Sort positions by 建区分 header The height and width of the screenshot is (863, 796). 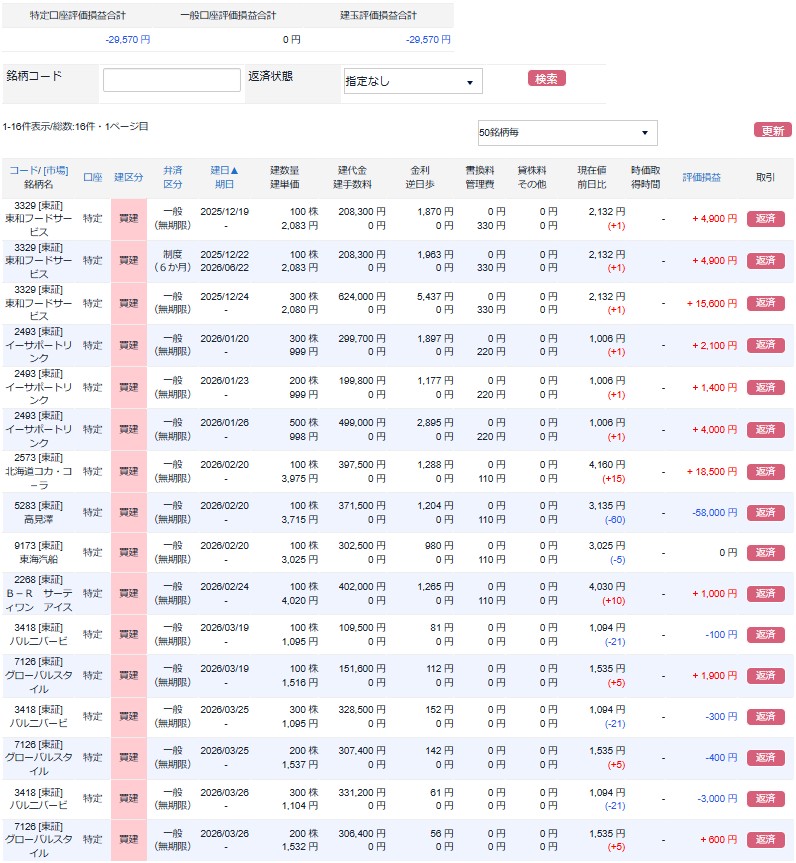pos(128,177)
